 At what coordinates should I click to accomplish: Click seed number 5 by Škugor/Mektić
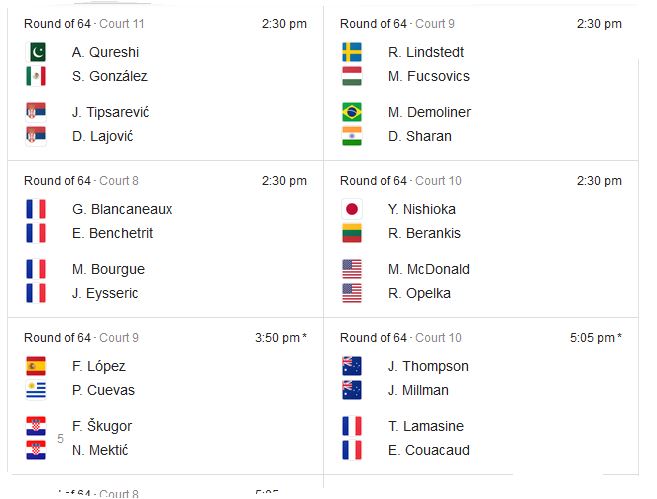(x=60, y=439)
